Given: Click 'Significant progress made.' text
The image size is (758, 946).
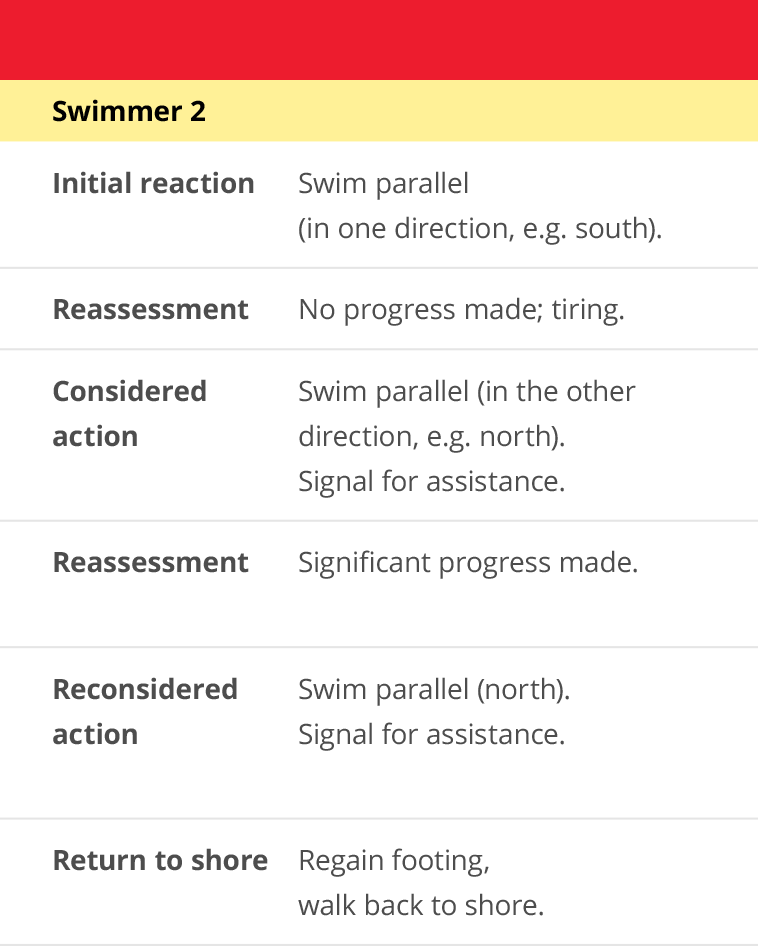Looking at the screenshot, I should coord(468,563).
